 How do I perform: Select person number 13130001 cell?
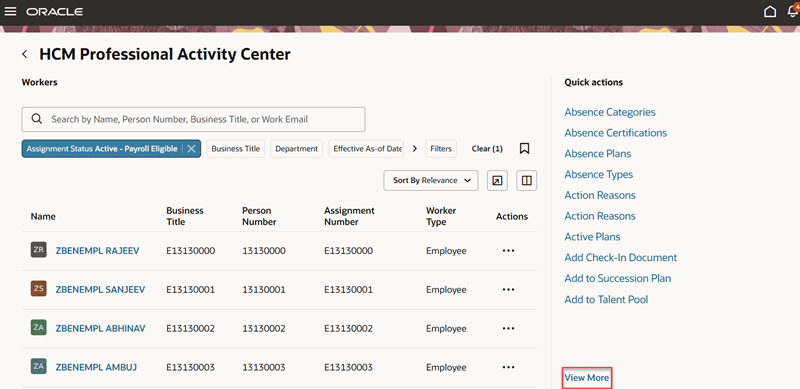264,289
